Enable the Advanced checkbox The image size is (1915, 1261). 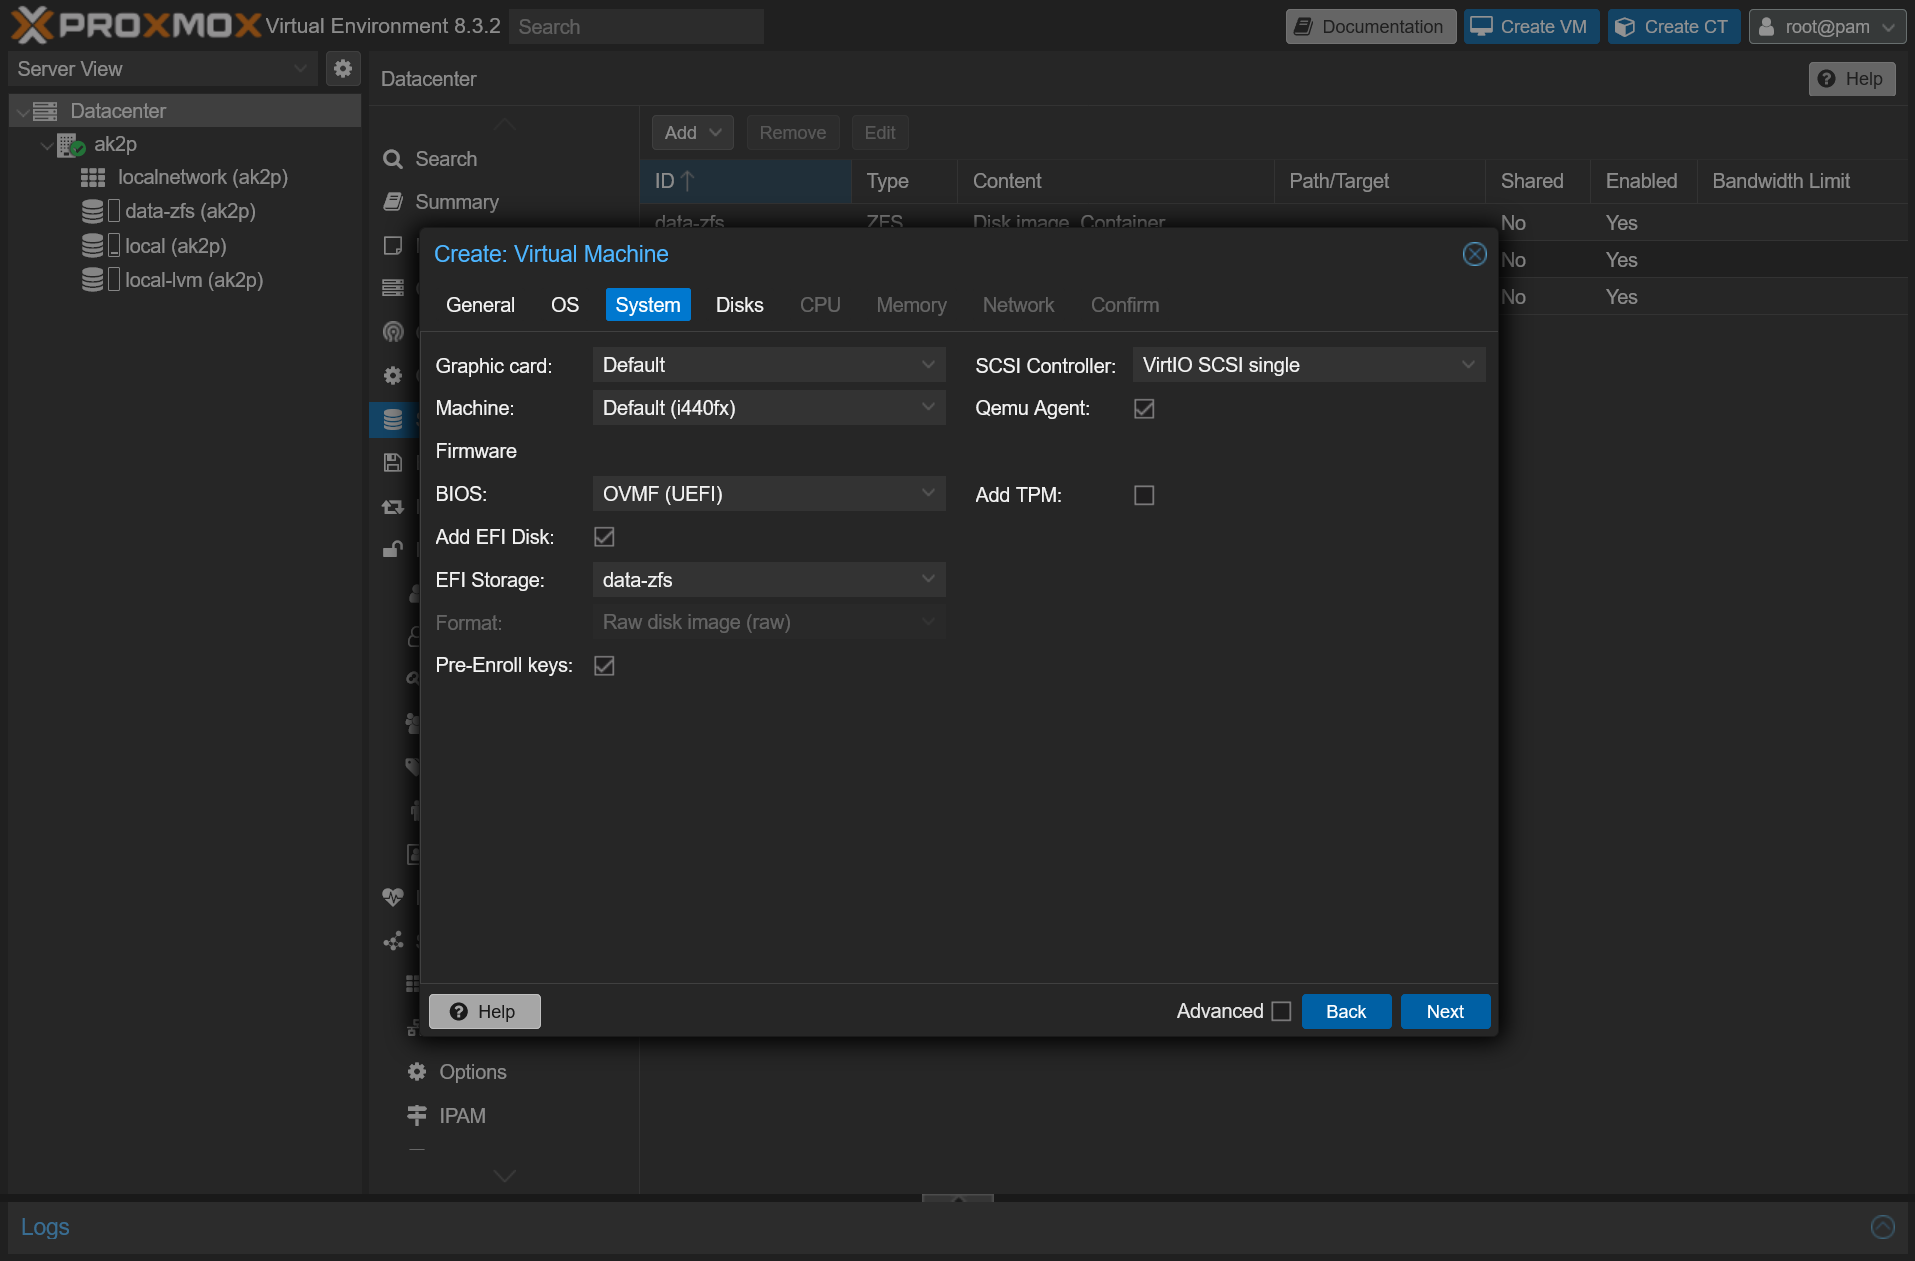coord(1281,1011)
